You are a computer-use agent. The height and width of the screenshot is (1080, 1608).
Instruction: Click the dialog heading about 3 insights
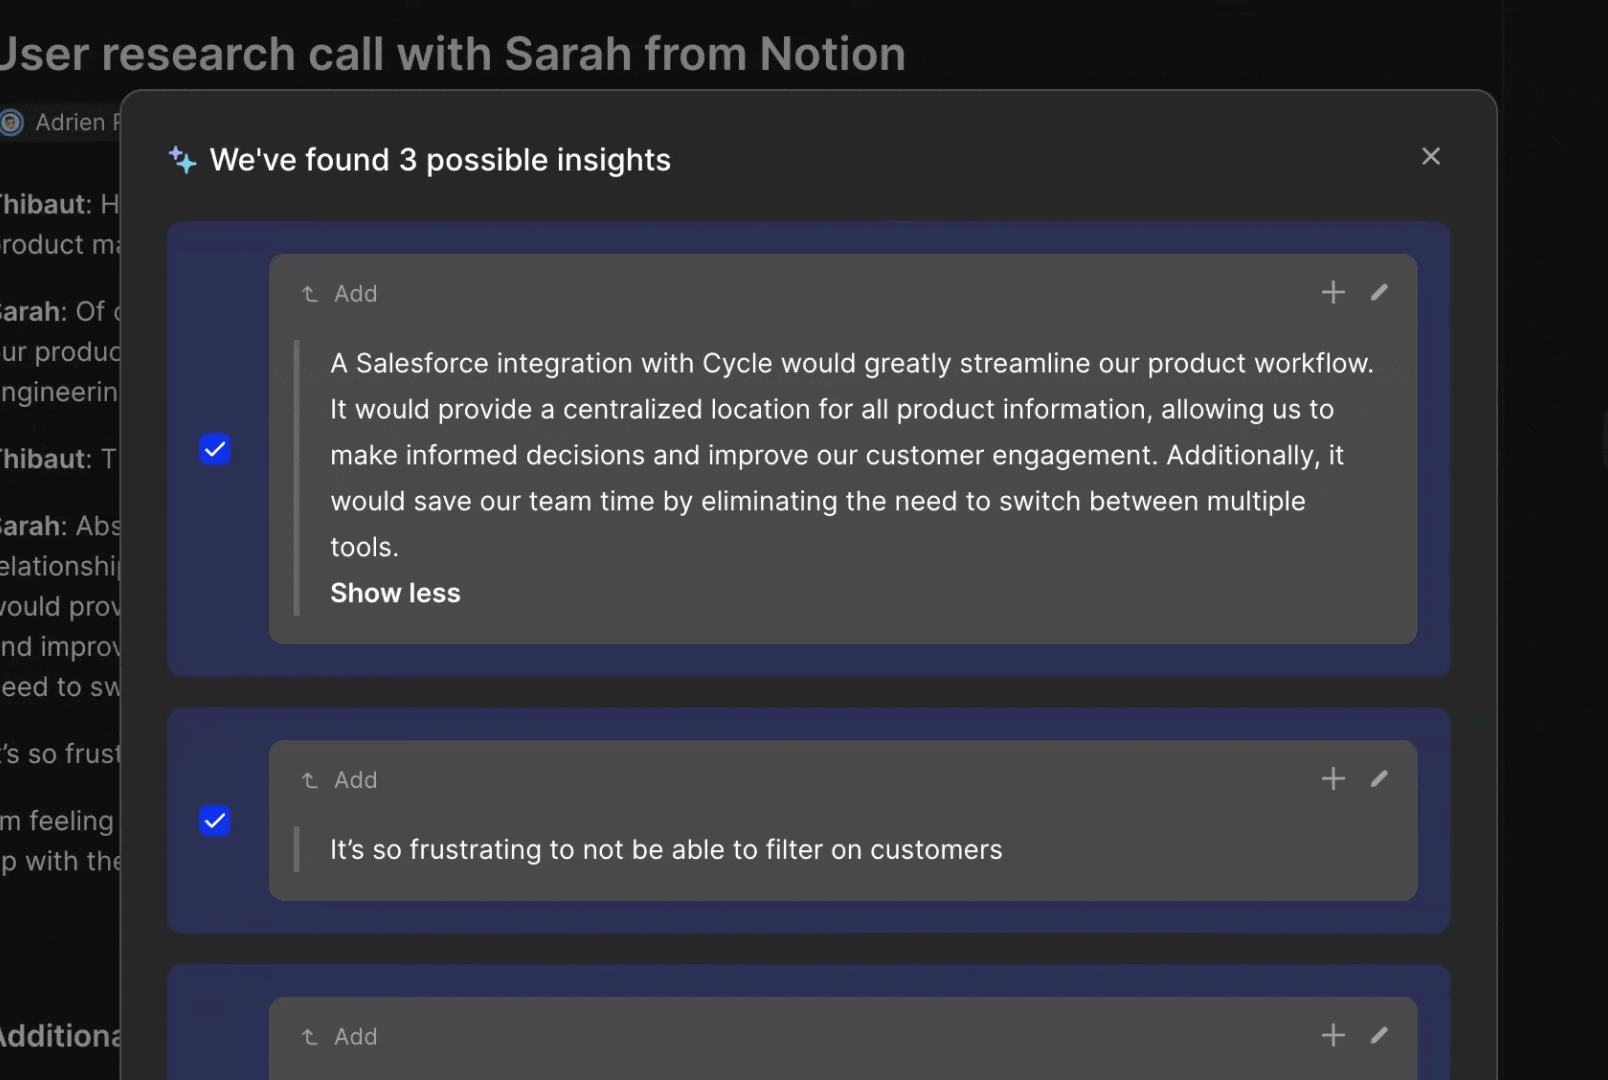click(x=440, y=160)
